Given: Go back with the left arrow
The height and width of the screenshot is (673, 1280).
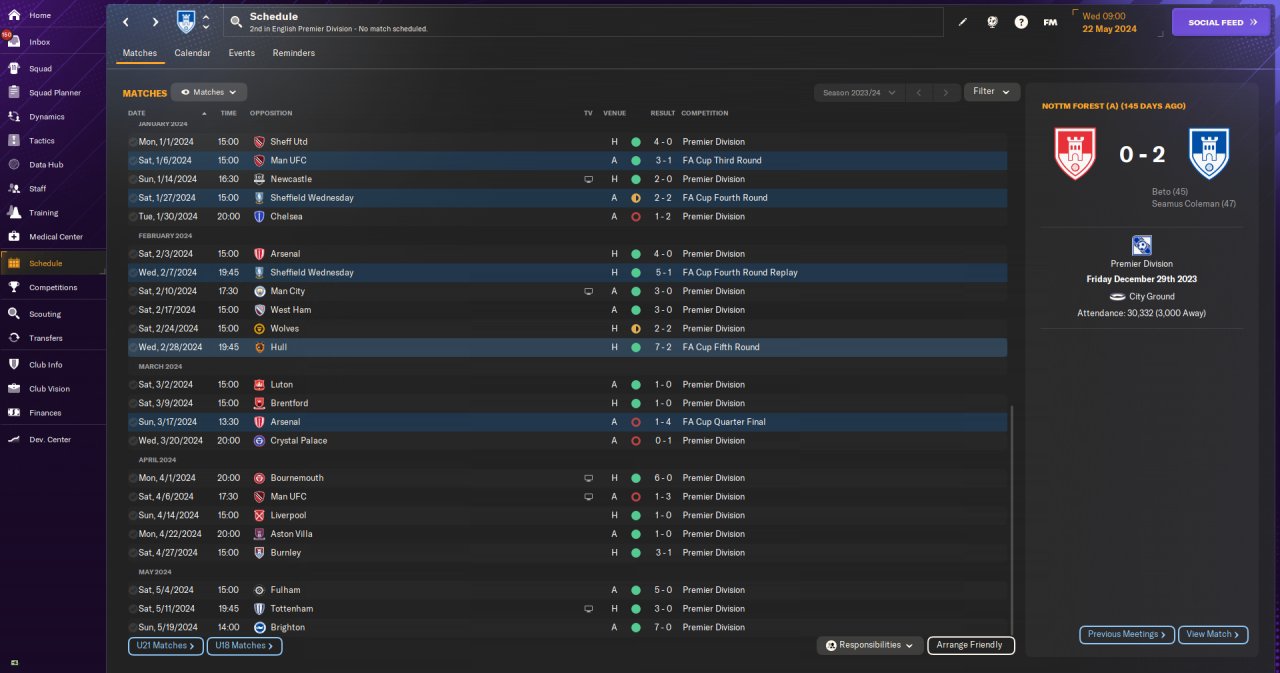Looking at the screenshot, I should 125,22.
